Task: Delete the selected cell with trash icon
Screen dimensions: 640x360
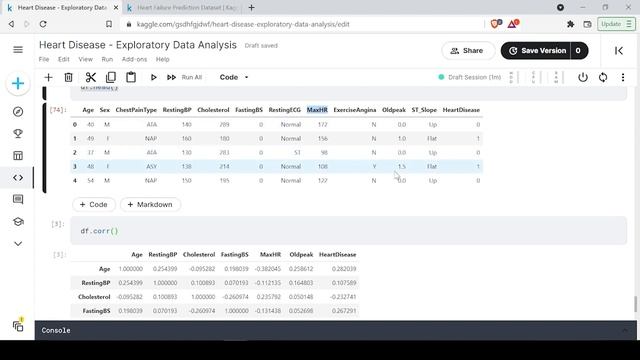Action: point(69,77)
